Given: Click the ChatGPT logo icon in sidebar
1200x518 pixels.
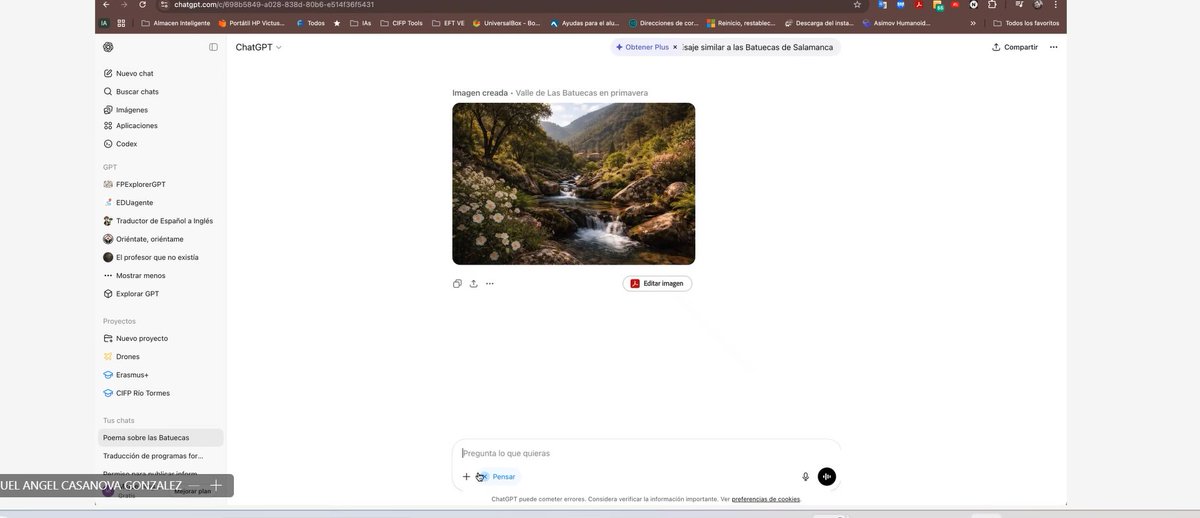Looking at the screenshot, I should (108, 47).
